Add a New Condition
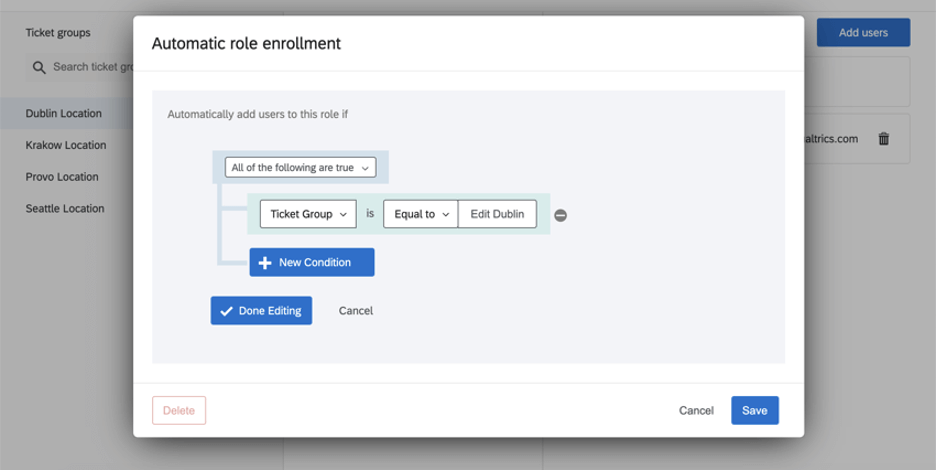Image resolution: width=936 pixels, height=470 pixels. [x=312, y=263]
